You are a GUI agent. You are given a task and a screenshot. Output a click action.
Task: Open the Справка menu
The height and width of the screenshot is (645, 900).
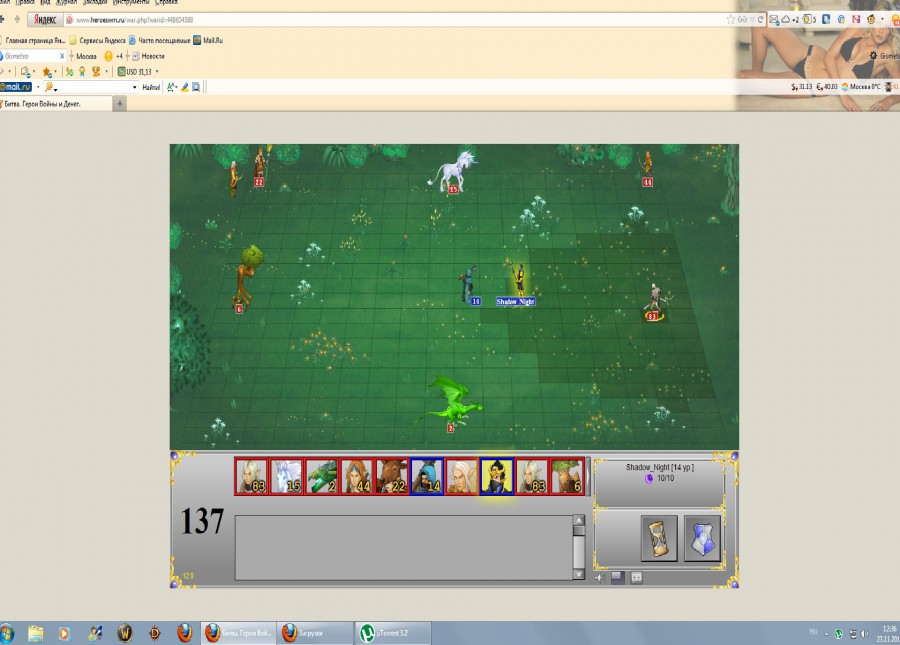[166, 2]
